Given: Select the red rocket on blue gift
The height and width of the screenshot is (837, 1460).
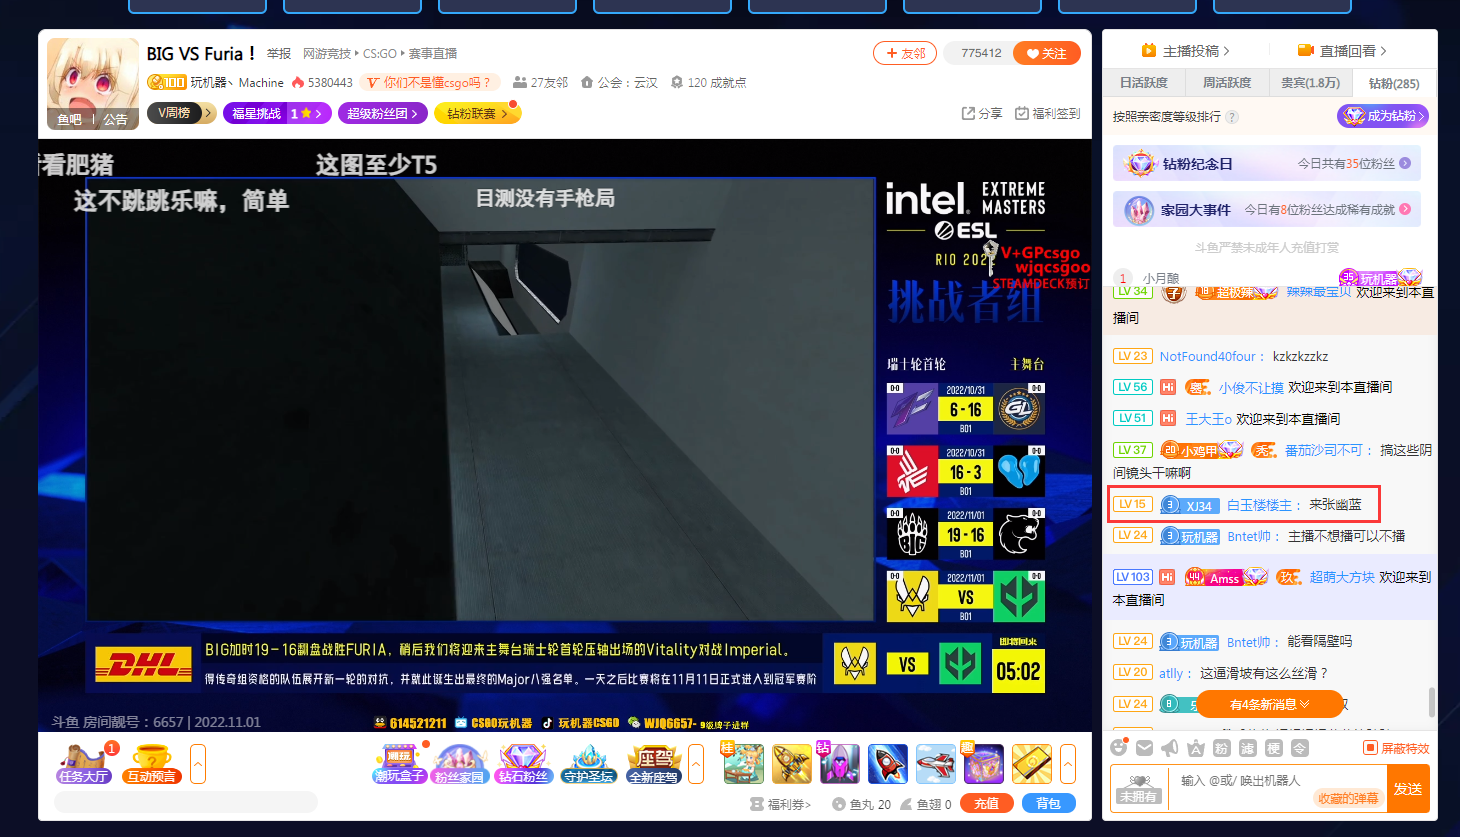Looking at the screenshot, I should pyautogui.click(x=888, y=764).
